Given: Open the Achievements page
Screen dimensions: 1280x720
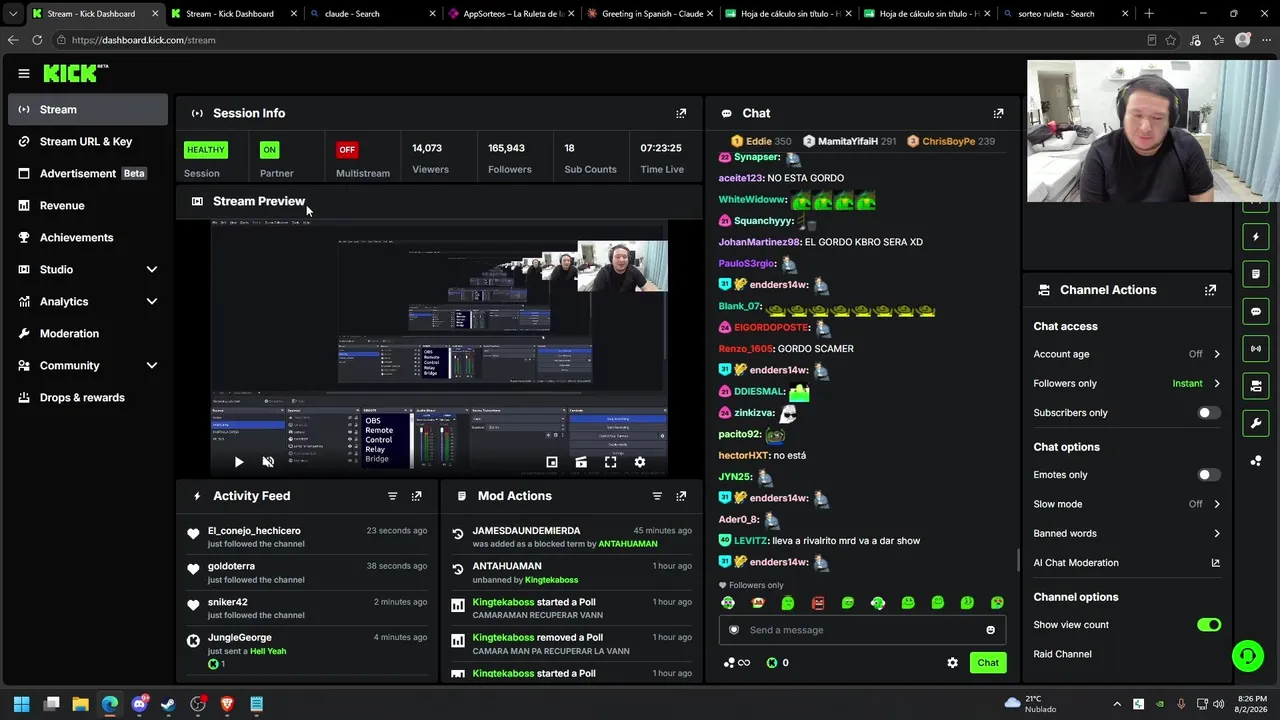Looking at the screenshot, I should coord(88,237).
